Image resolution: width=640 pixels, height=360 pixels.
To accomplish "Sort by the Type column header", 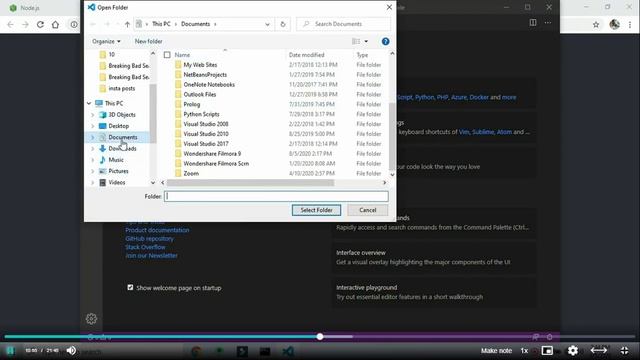I will (362, 55).
